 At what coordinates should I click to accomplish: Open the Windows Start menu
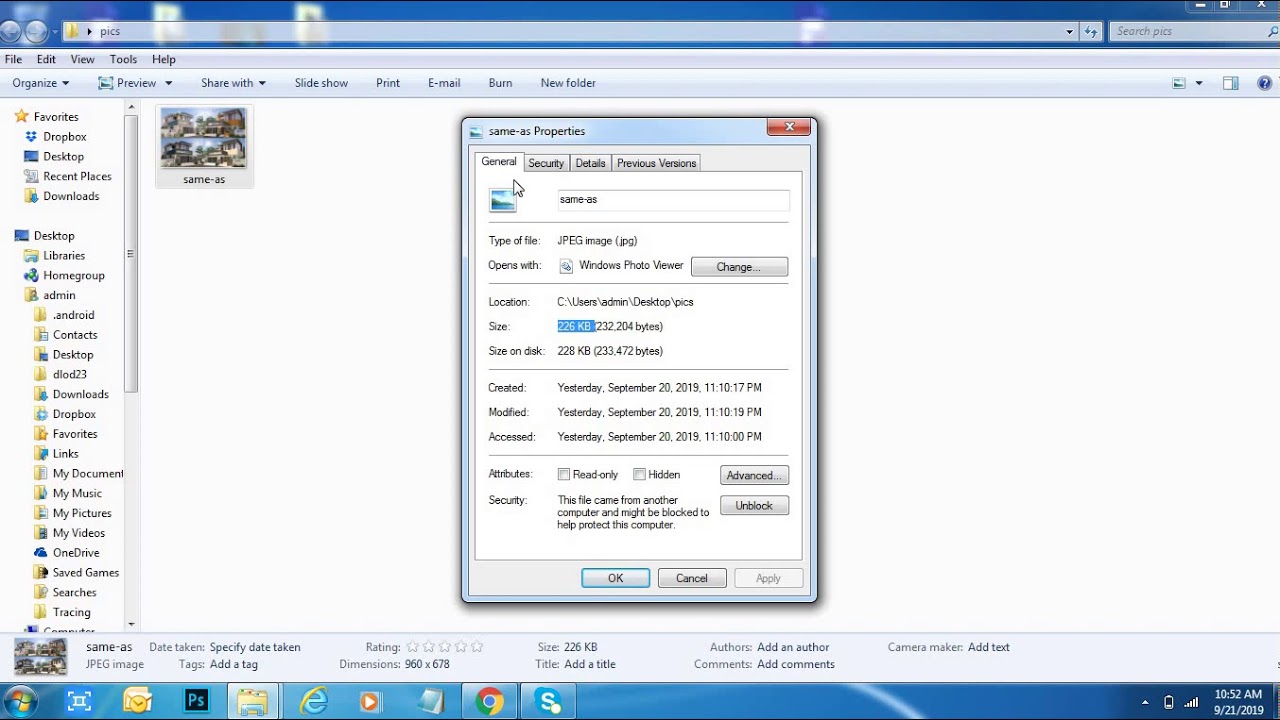pos(20,701)
